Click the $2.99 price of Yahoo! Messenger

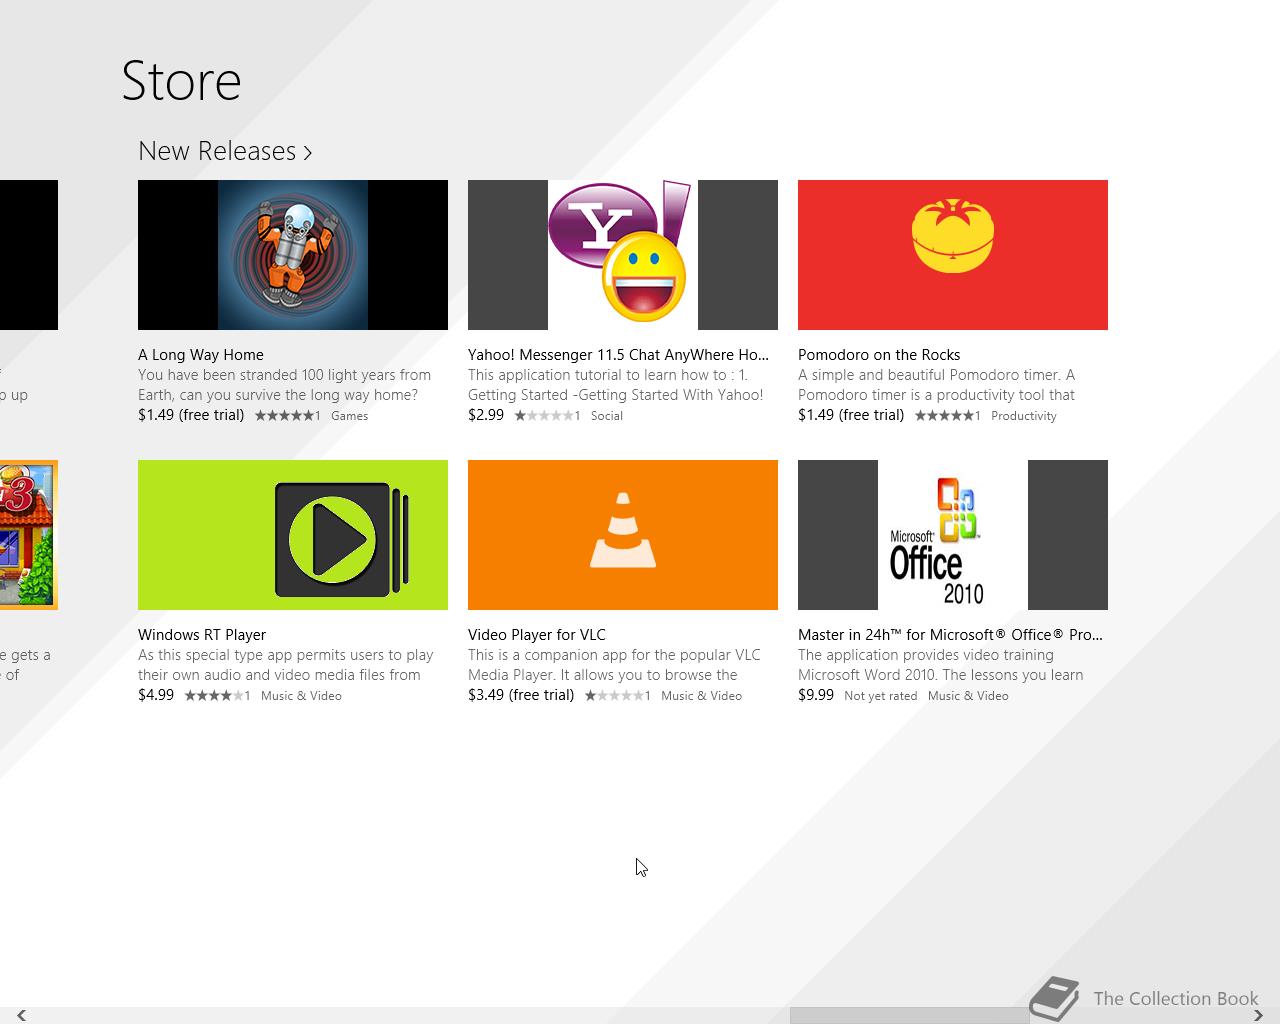click(x=486, y=415)
